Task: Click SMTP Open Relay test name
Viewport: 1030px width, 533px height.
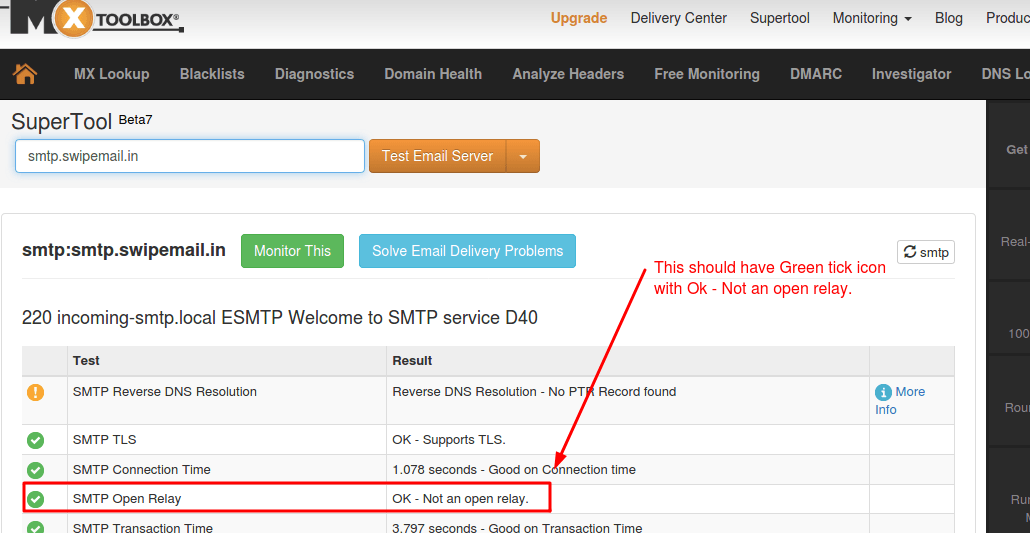Action: [x=127, y=499]
